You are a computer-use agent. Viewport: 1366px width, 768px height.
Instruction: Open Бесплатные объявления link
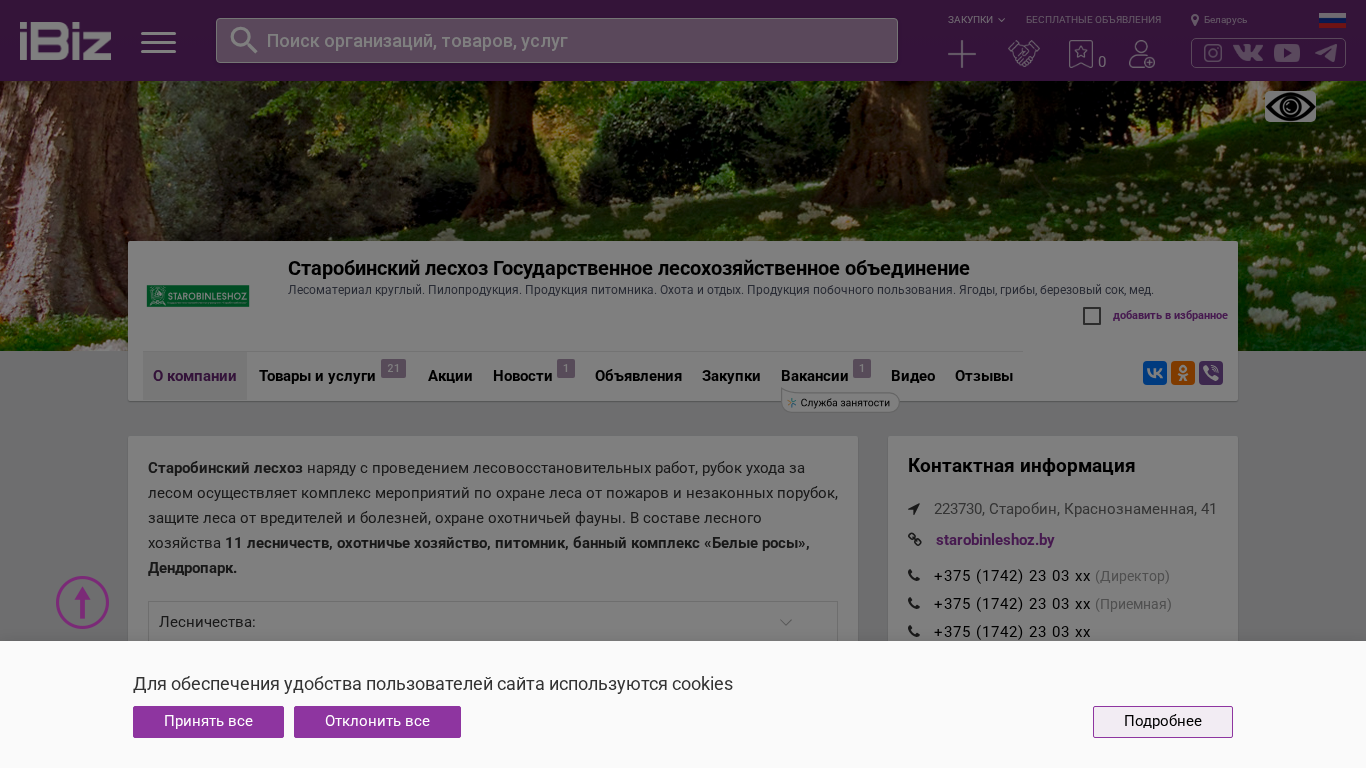[x=1093, y=20]
